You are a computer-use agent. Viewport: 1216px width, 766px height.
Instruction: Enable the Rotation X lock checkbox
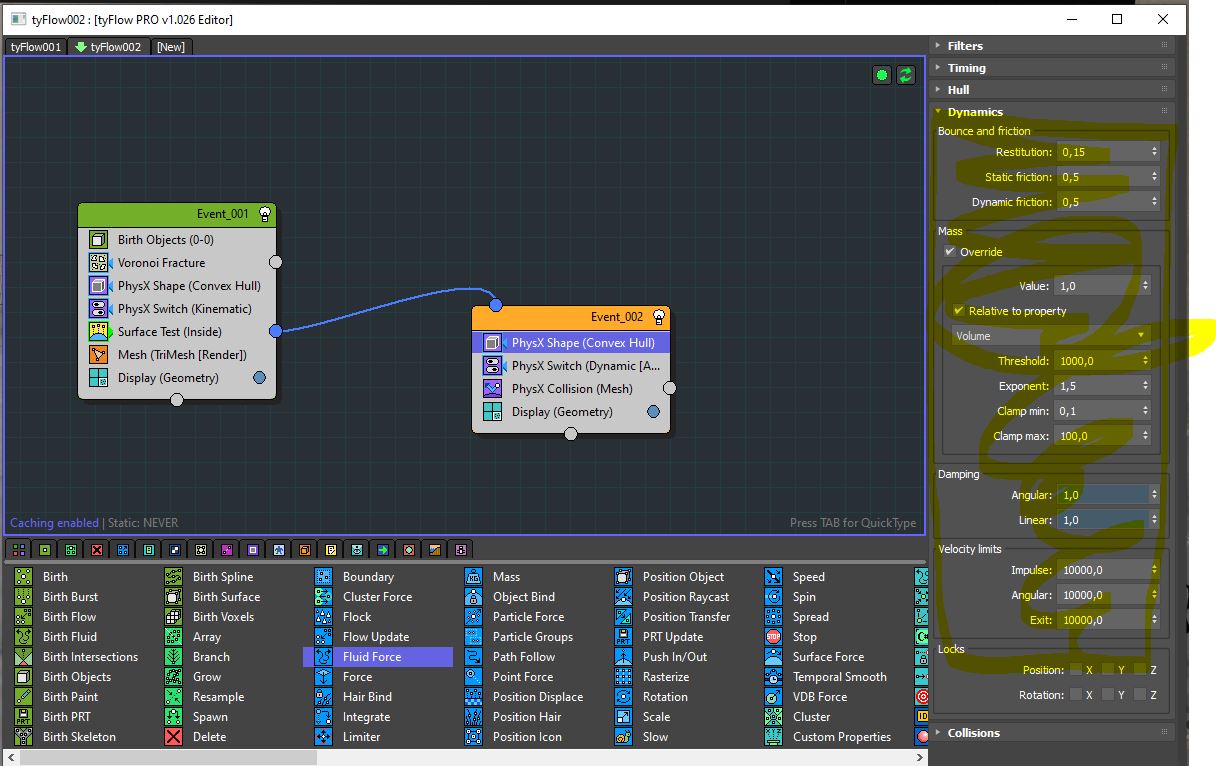[1076, 694]
